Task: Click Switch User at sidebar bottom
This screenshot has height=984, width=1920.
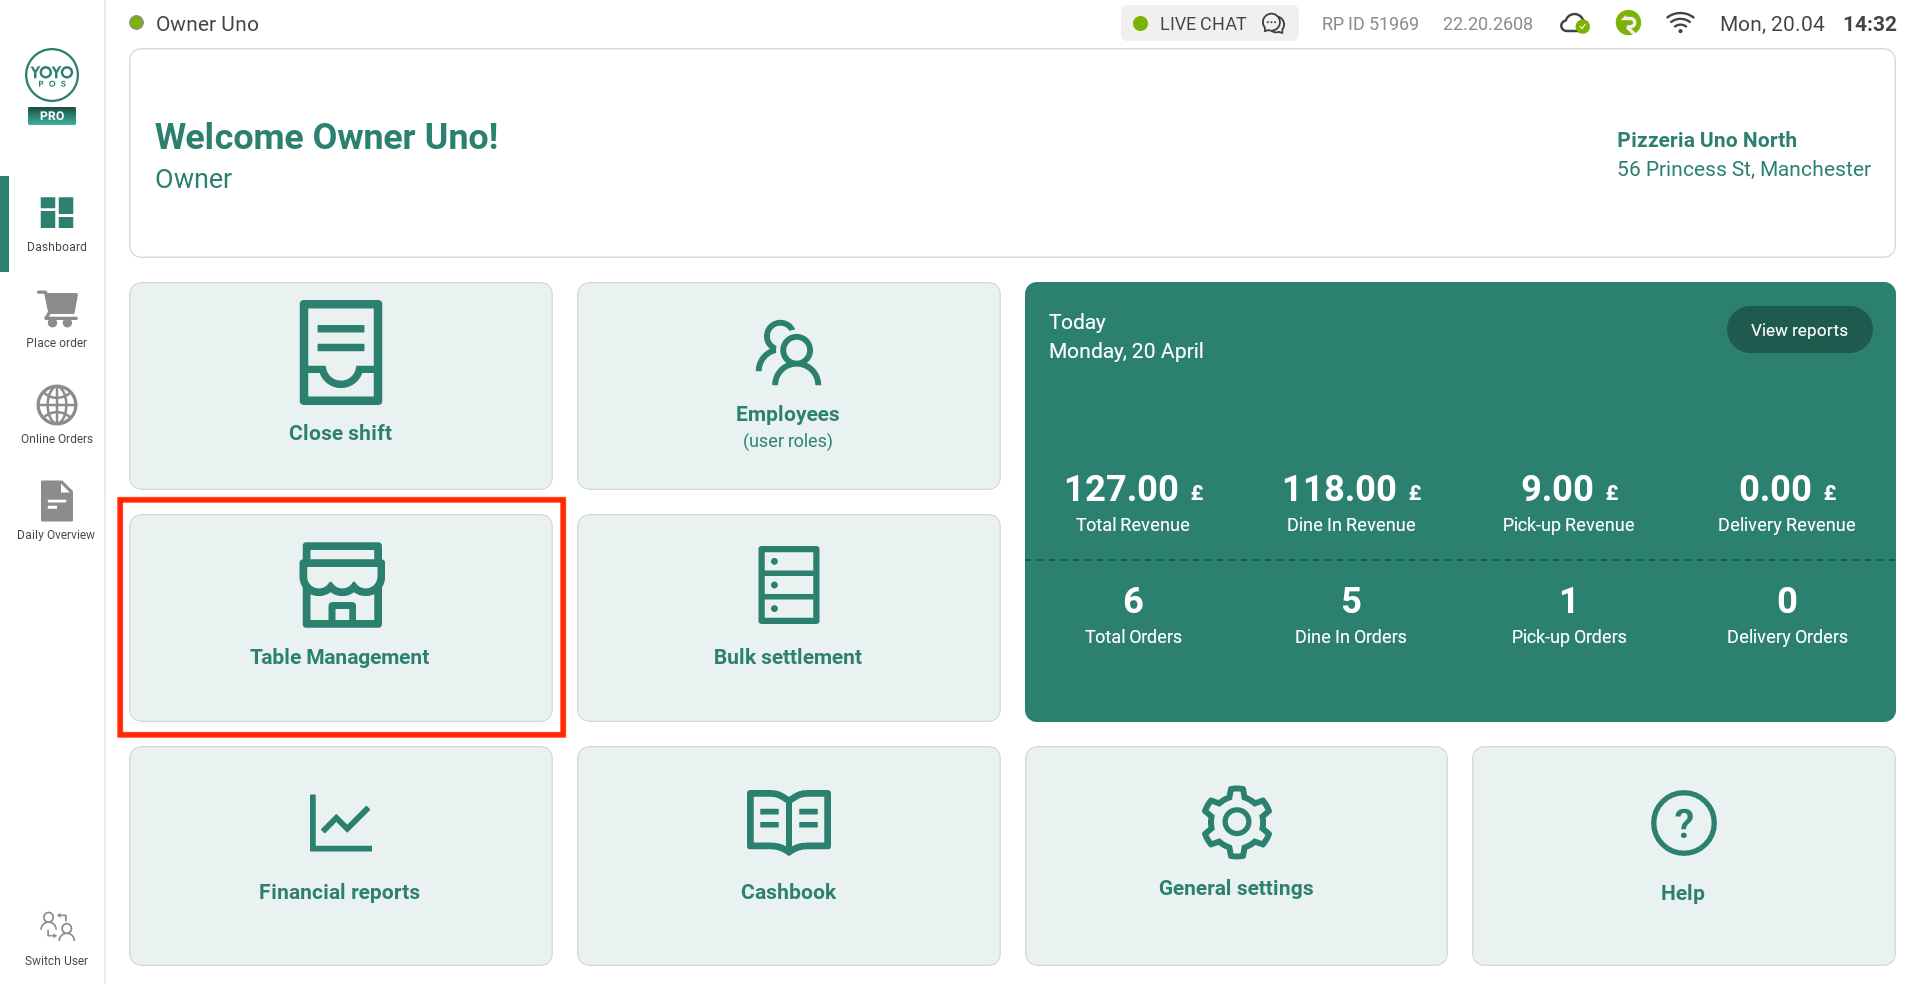Action: pyautogui.click(x=56, y=938)
